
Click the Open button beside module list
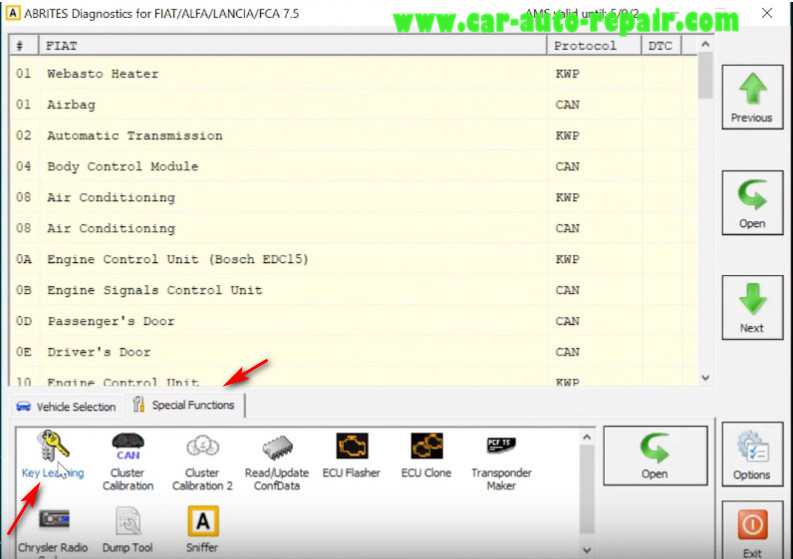(752, 203)
